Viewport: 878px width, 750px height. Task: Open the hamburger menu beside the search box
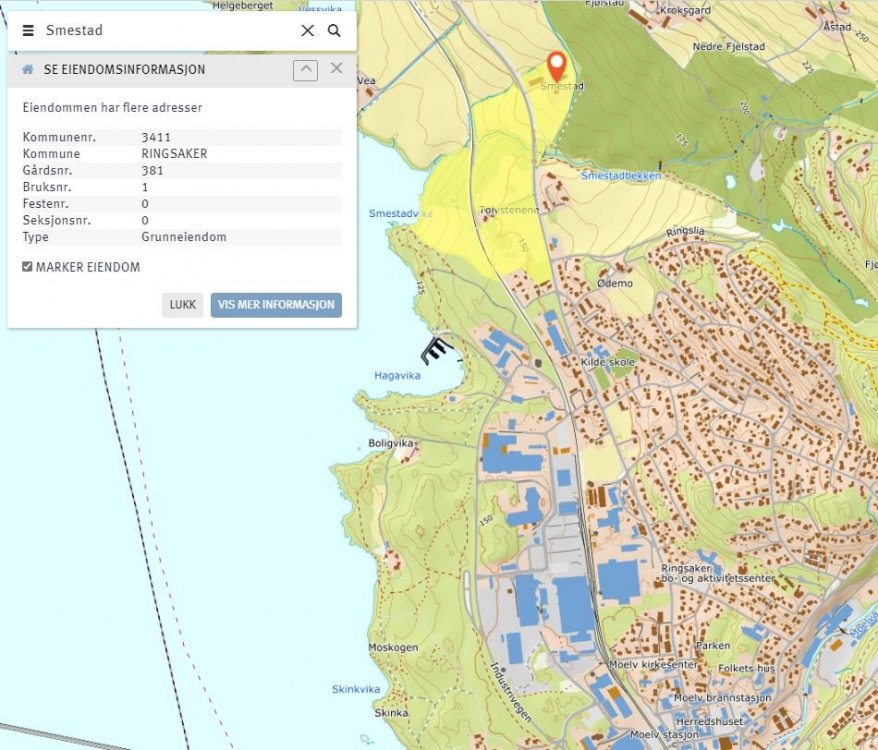click(28, 31)
